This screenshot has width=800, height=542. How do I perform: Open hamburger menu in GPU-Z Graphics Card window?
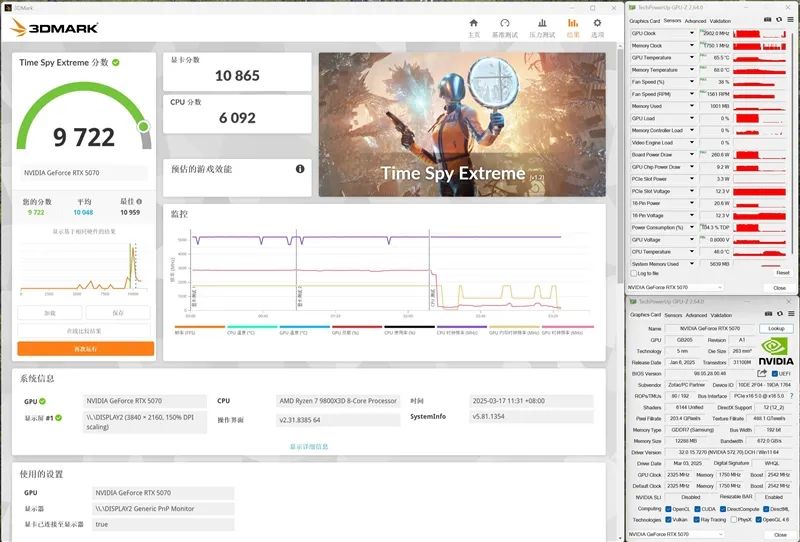tap(790, 313)
